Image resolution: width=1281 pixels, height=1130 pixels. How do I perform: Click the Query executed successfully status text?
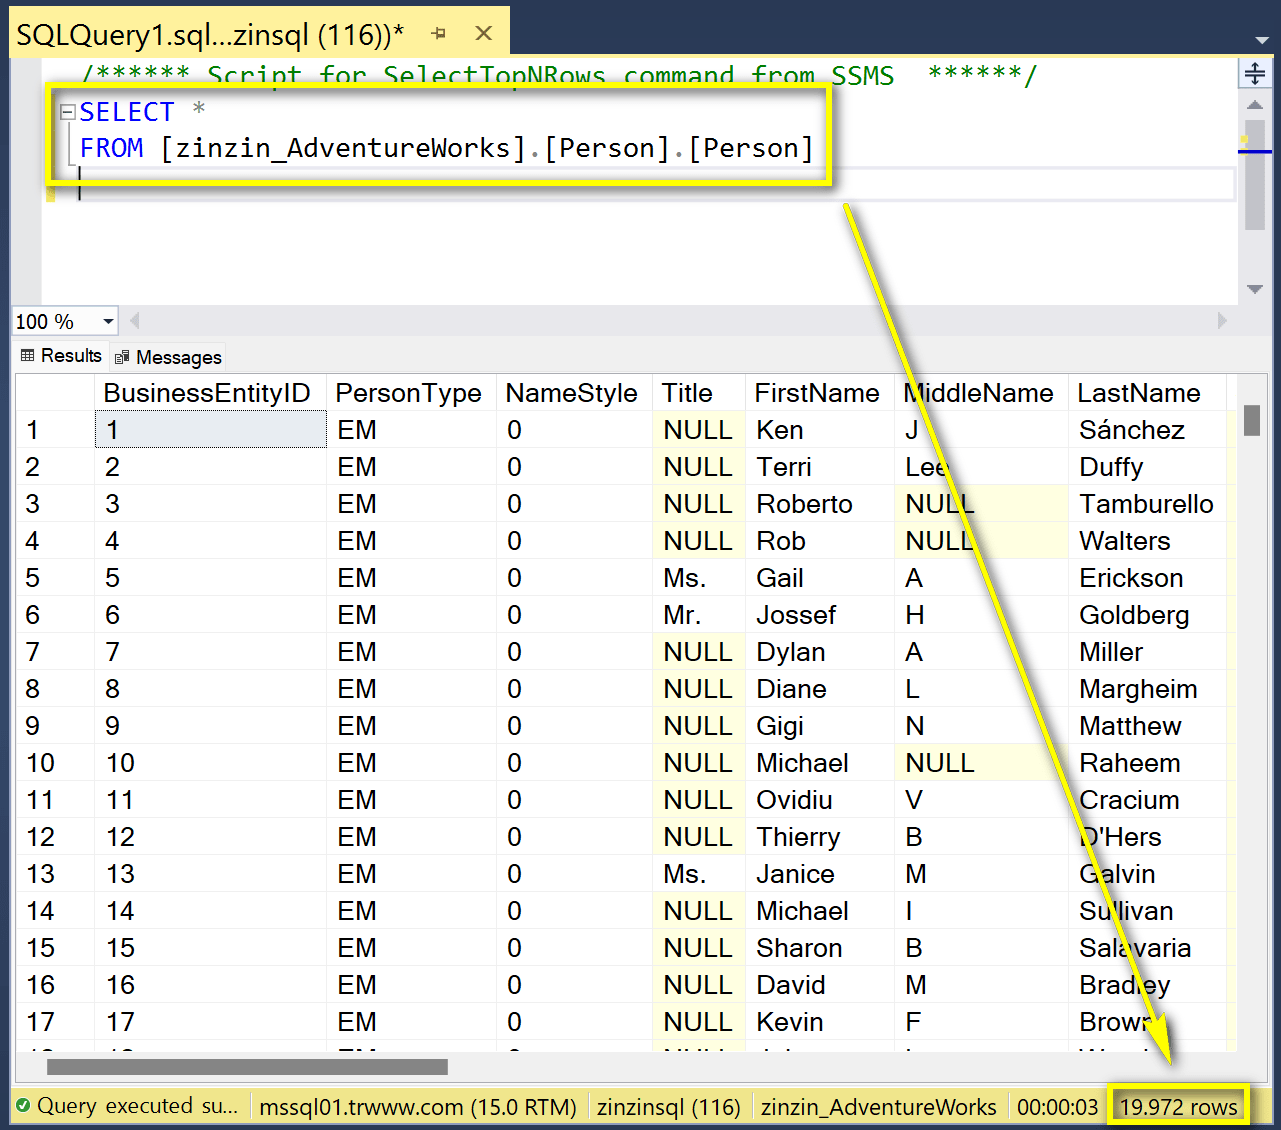pyautogui.click(x=138, y=1106)
